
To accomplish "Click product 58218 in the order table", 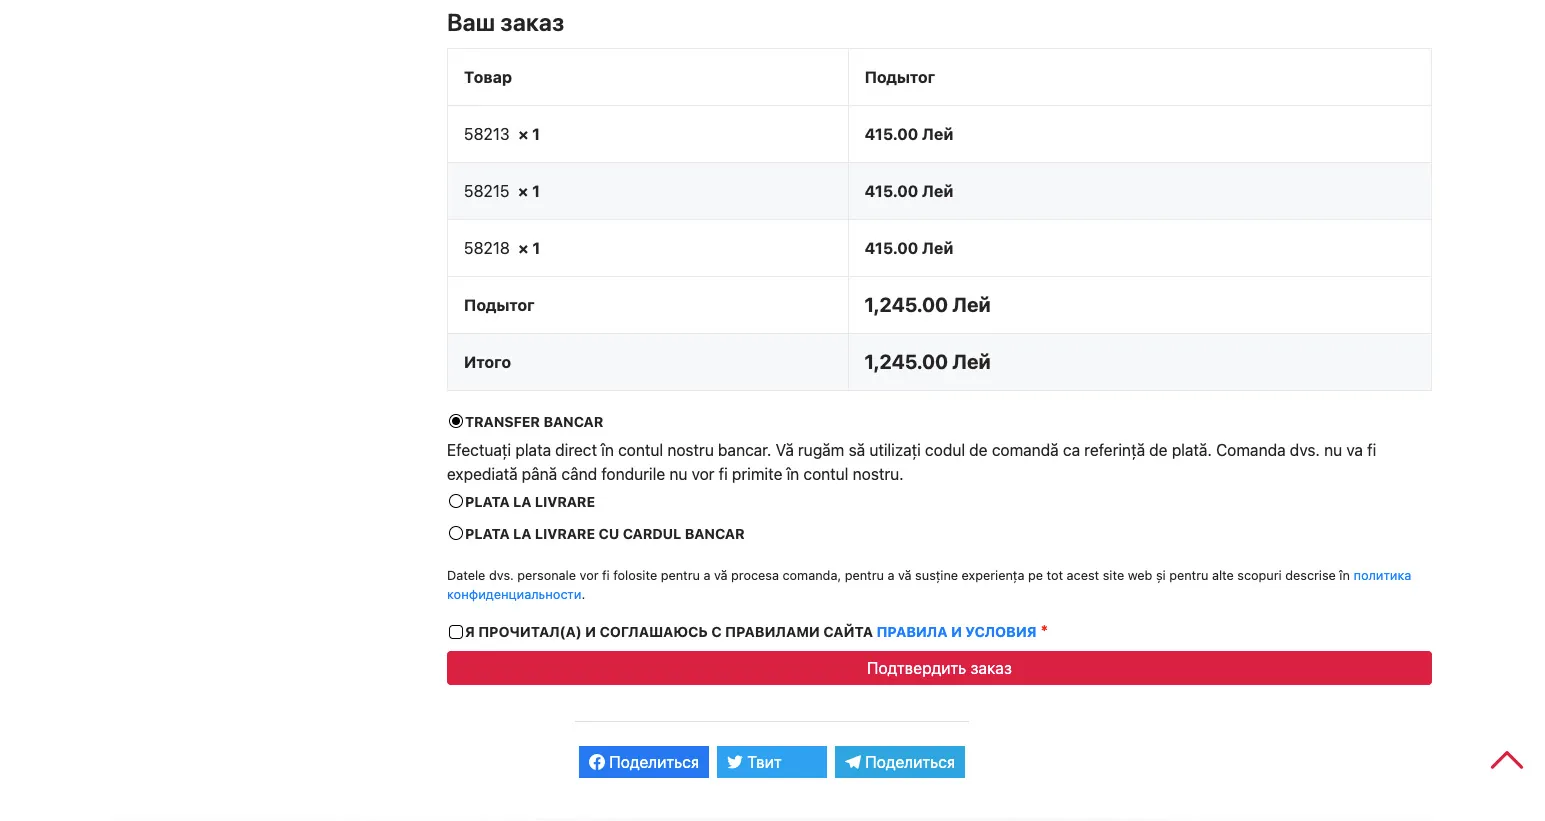I will (x=487, y=248).
